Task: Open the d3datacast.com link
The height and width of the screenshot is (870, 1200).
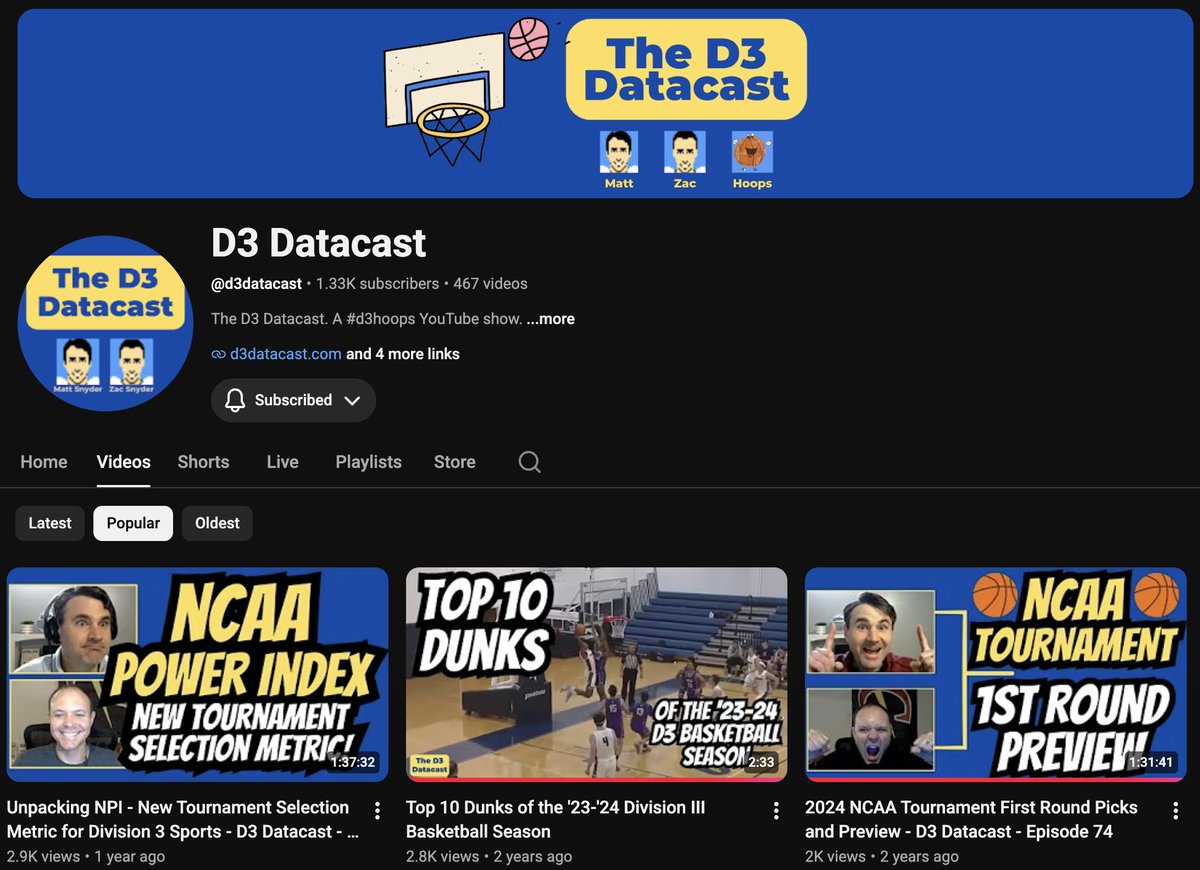Action: click(x=286, y=354)
